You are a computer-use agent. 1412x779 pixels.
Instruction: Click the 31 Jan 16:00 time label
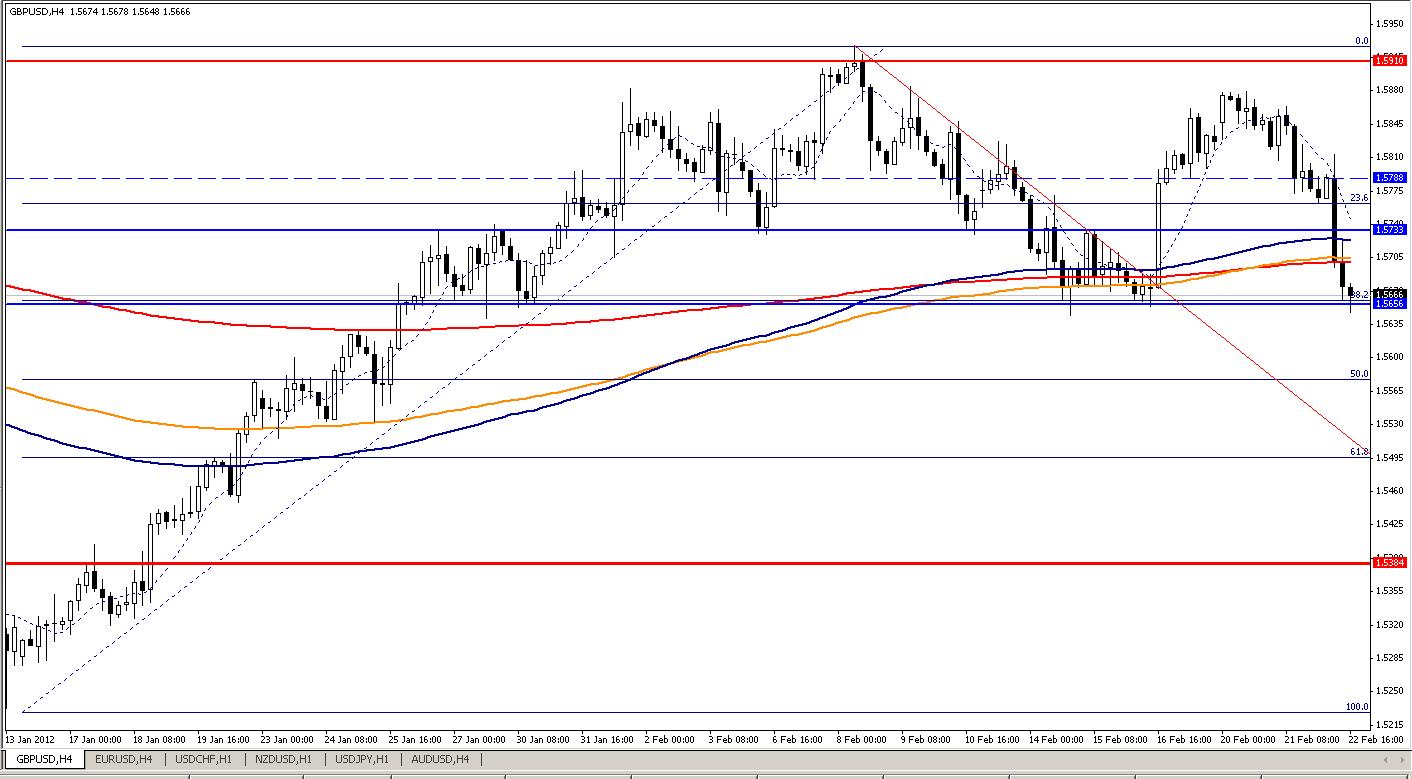(607, 741)
